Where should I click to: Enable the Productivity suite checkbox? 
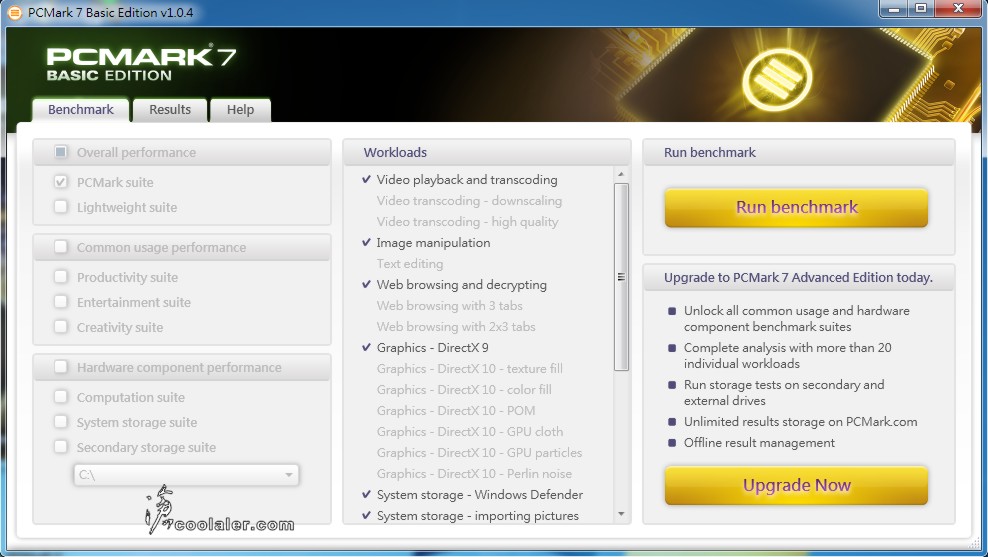(60, 277)
